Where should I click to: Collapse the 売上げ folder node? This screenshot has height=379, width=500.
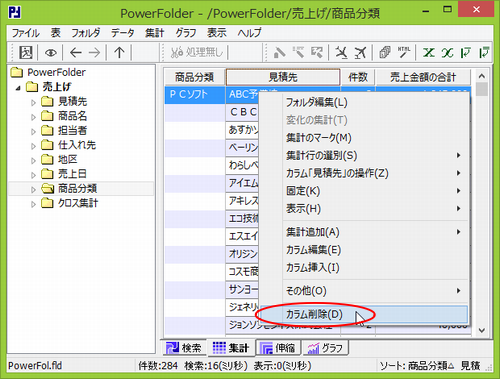[x=18, y=88]
